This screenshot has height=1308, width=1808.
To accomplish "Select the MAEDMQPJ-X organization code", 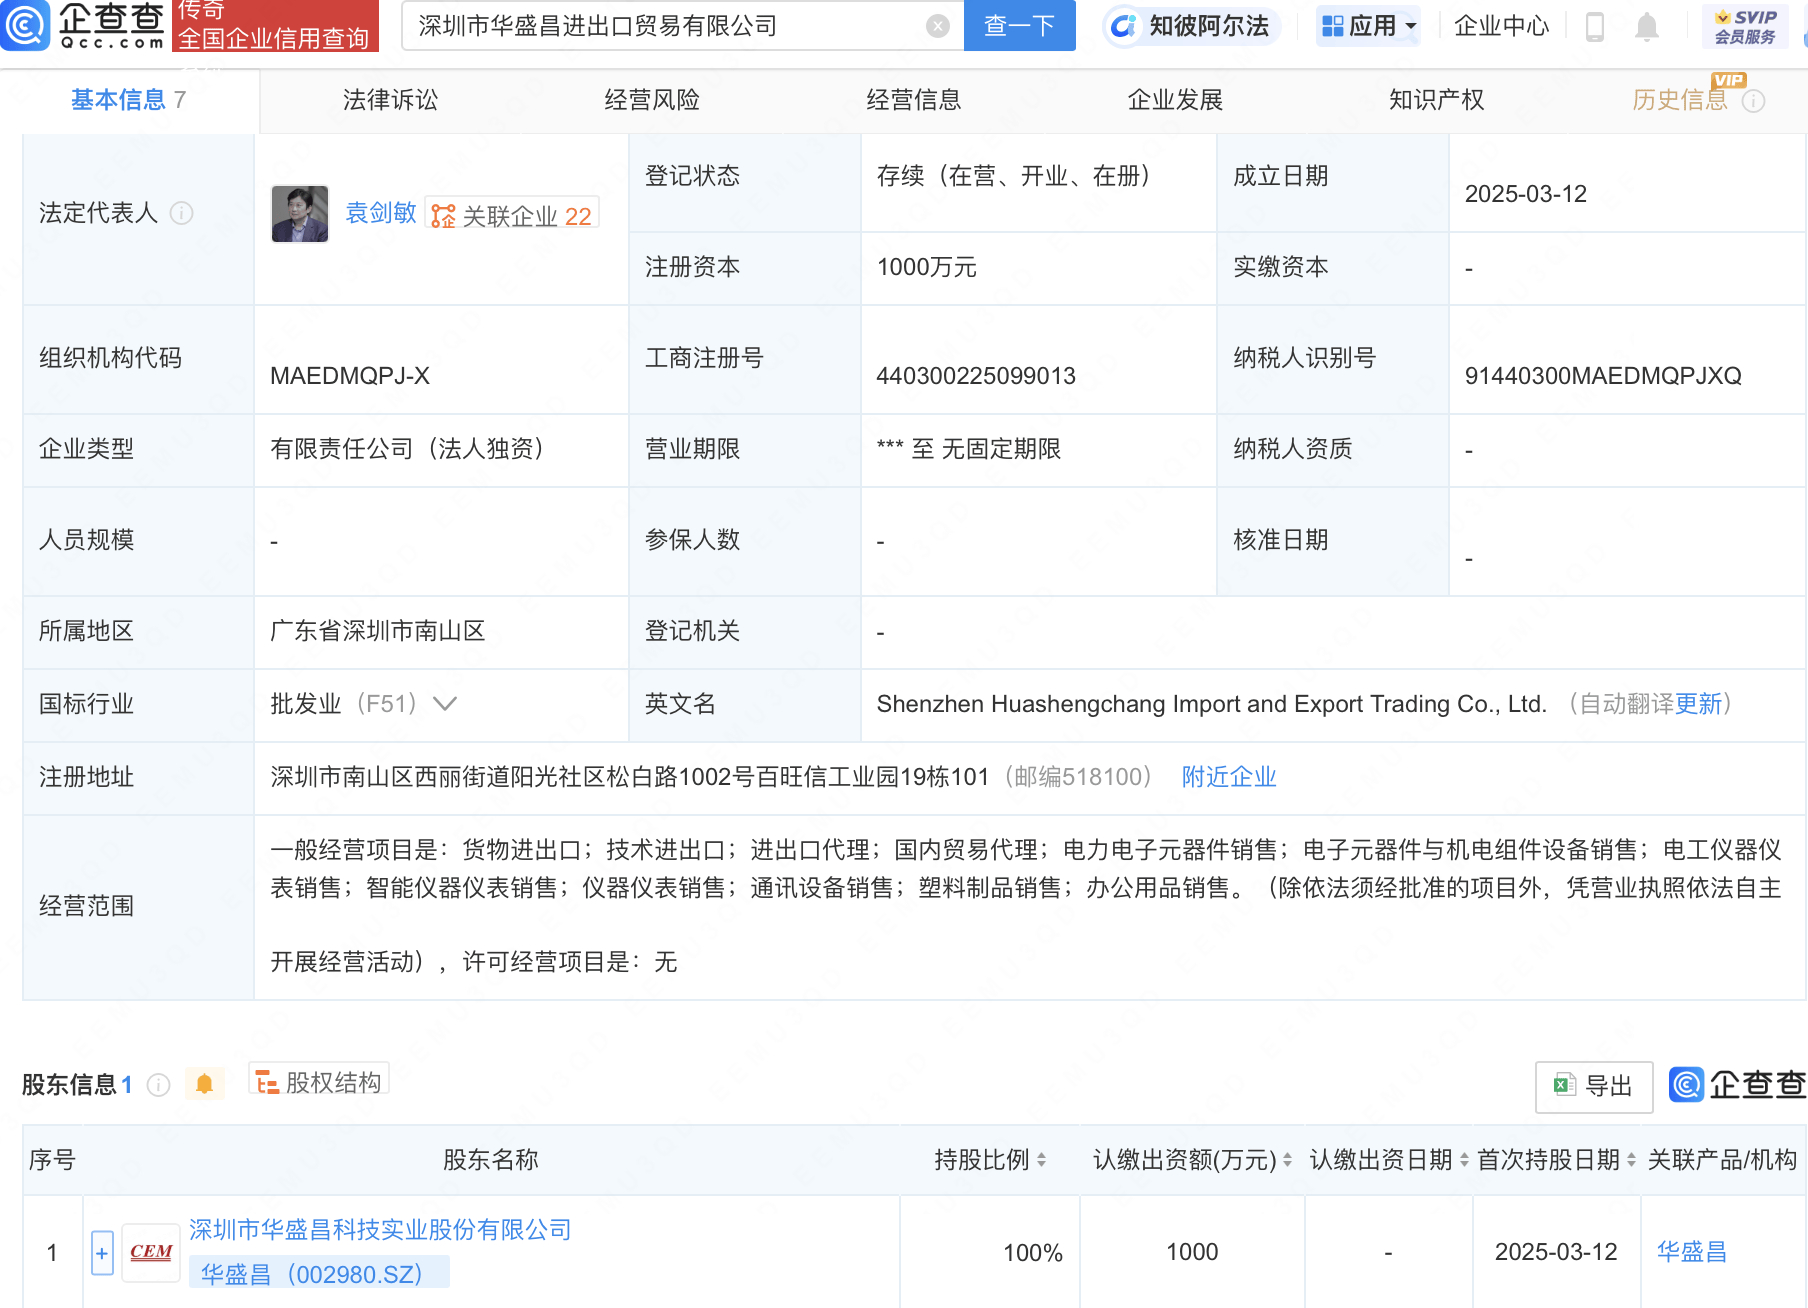I will (350, 376).
